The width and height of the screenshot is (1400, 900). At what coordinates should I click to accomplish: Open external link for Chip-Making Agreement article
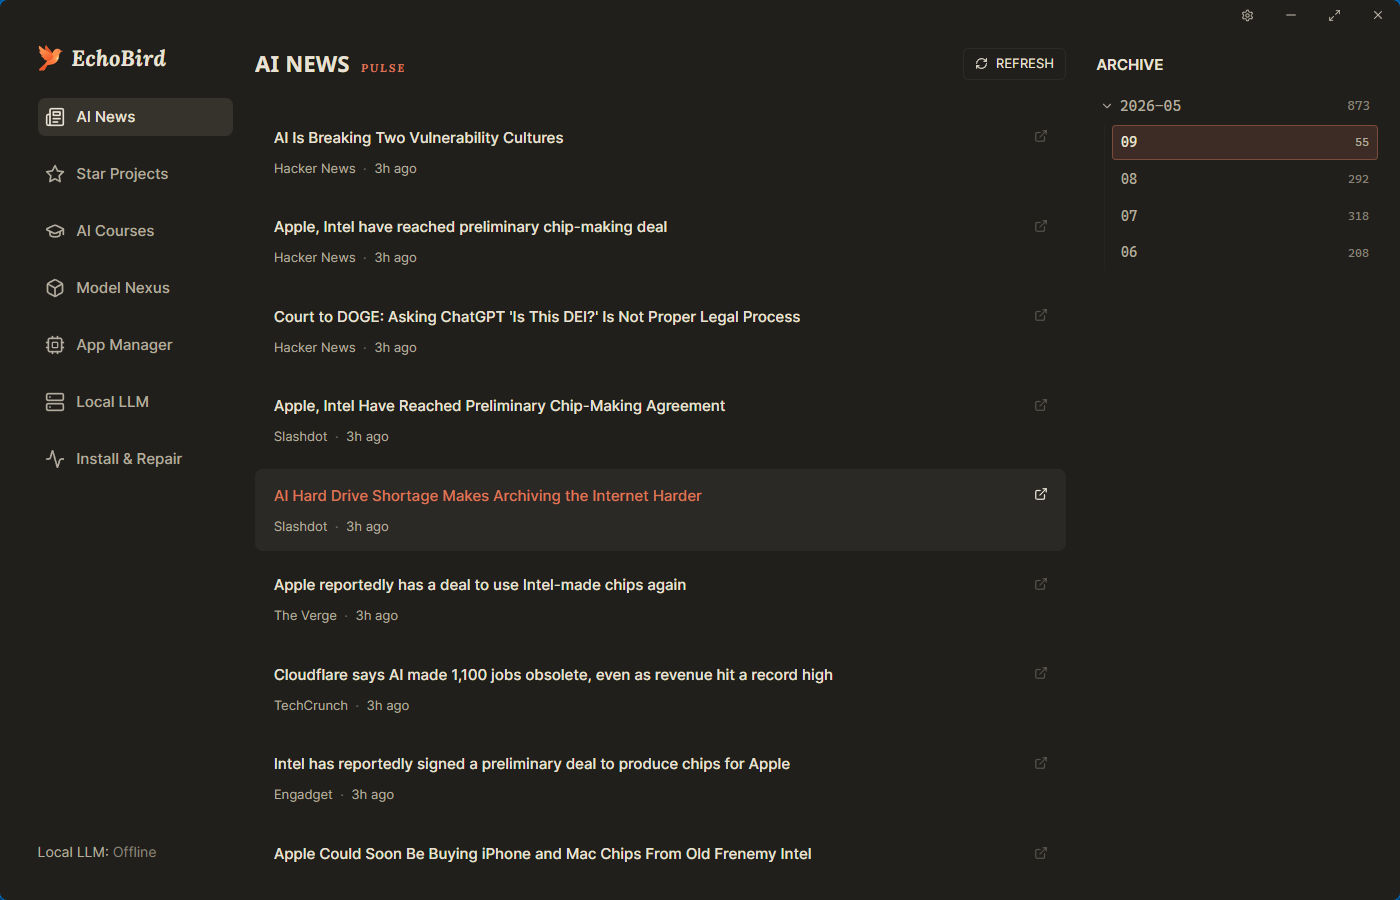[x=1041, y=405]
